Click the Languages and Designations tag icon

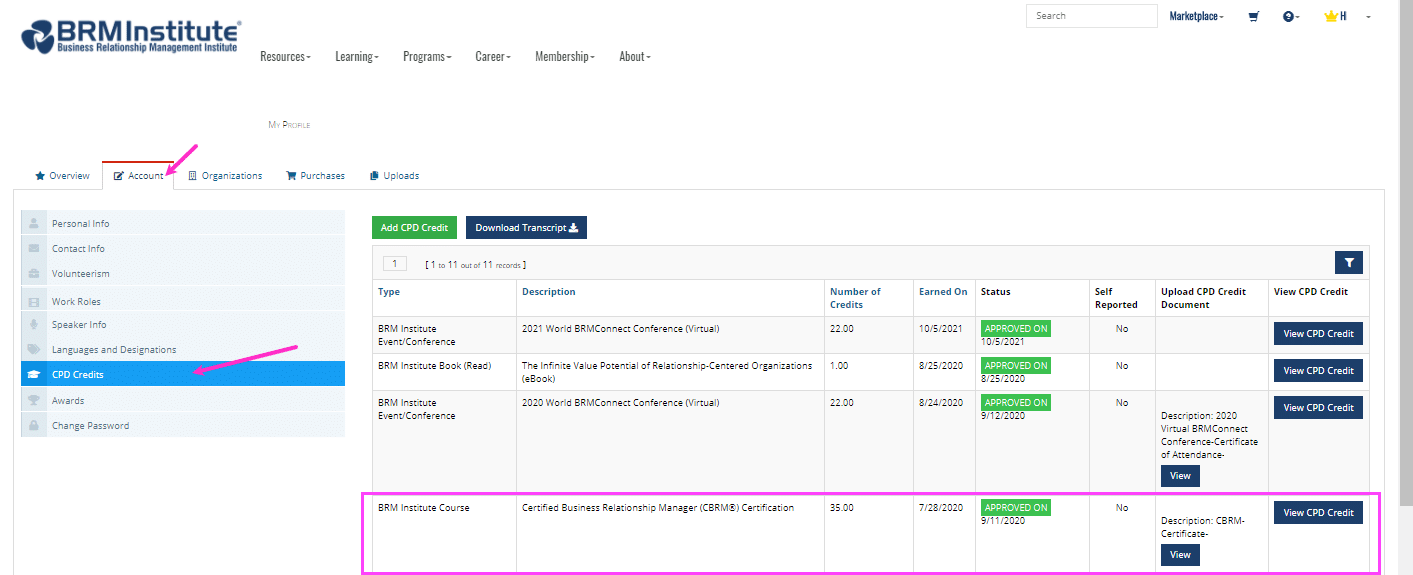[x=34, y=349]
